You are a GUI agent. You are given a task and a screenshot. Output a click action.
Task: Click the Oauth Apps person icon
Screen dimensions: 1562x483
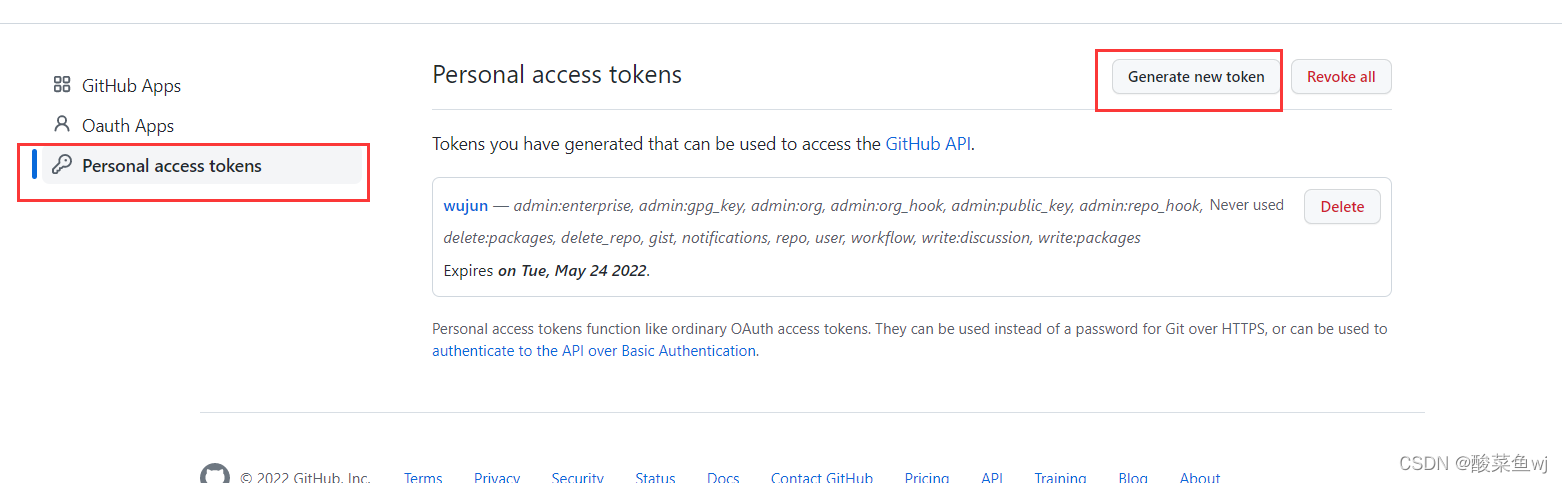coord(62,125)
